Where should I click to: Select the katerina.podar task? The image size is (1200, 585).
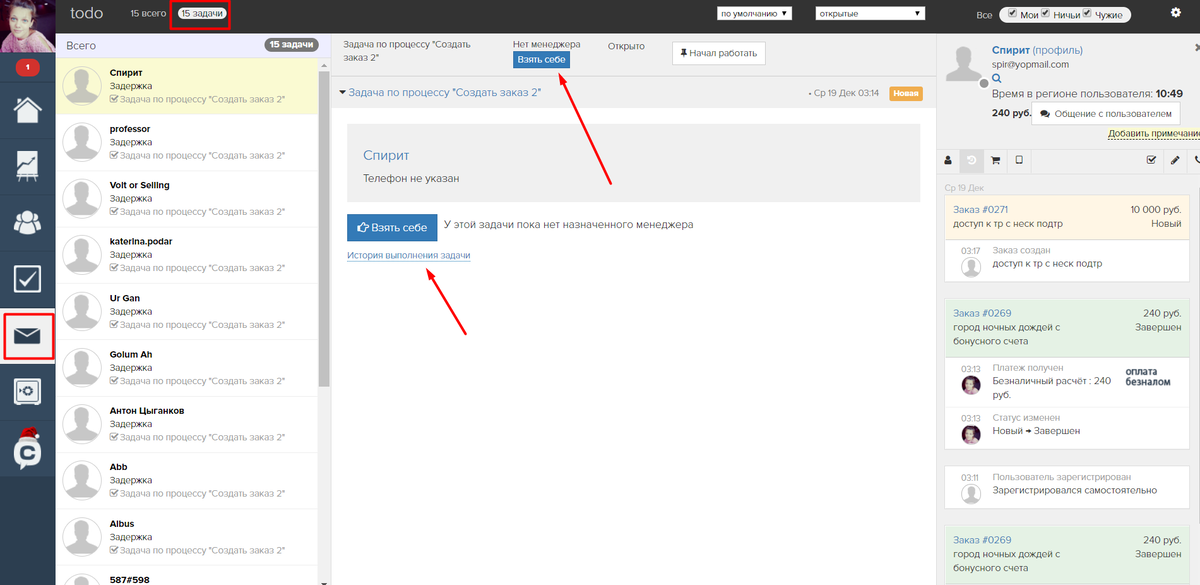point(188,254)
